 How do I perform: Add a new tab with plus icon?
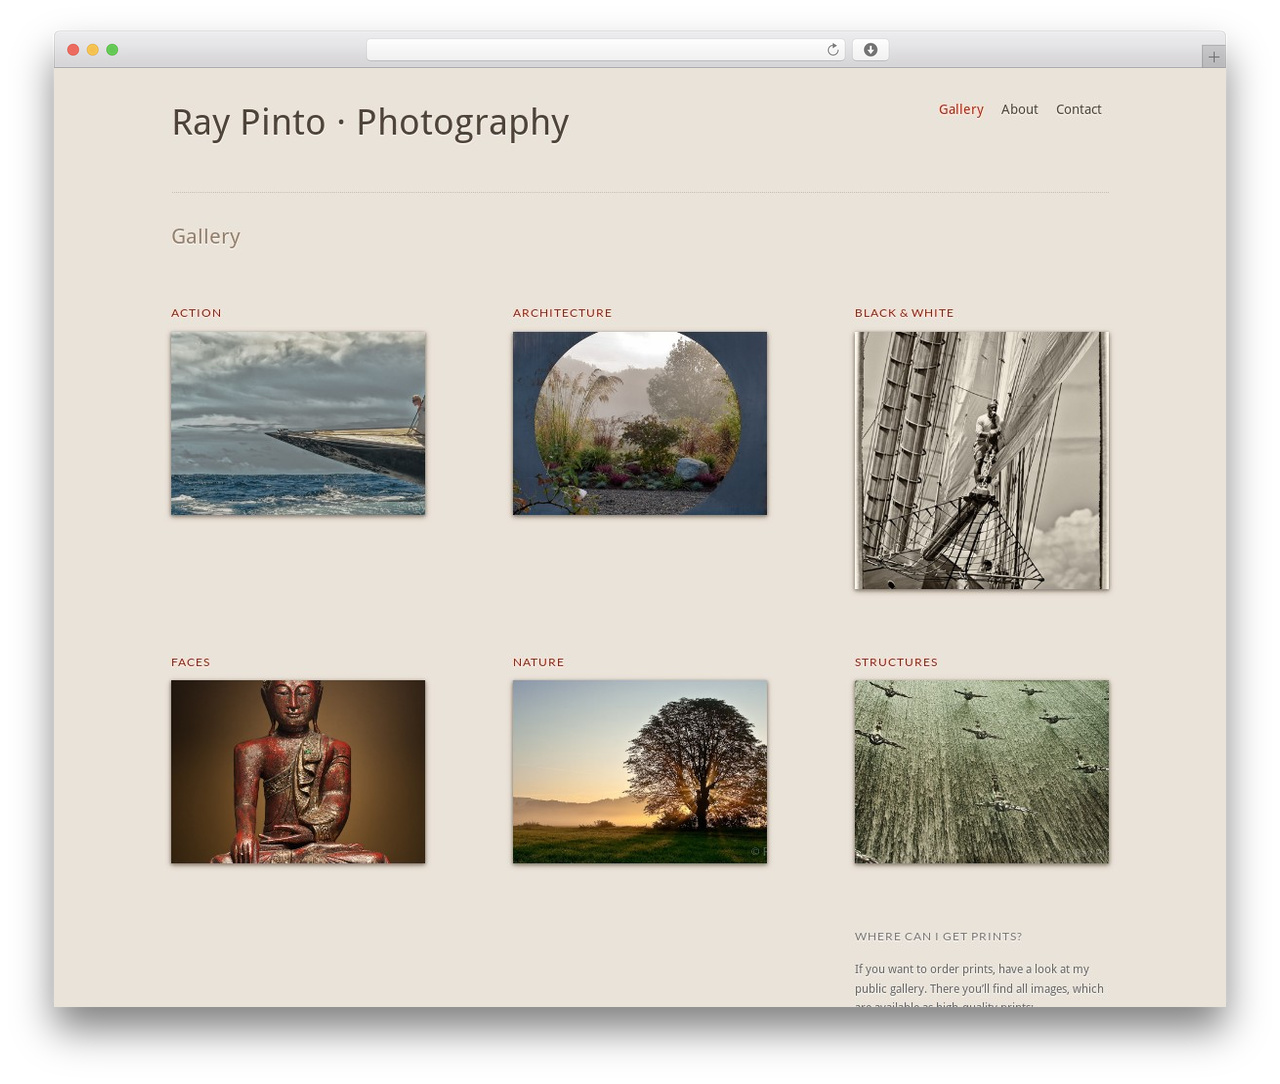pyautogui.click(x=1213, y=57)
